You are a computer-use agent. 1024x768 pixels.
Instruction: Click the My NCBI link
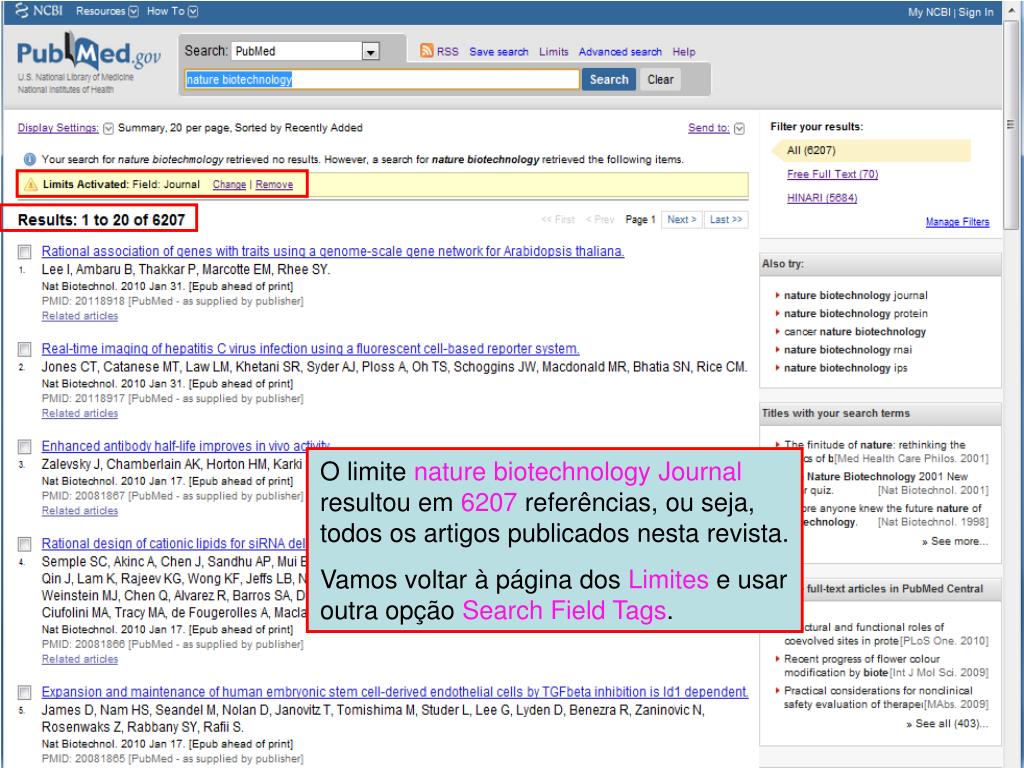click(929, 12)
